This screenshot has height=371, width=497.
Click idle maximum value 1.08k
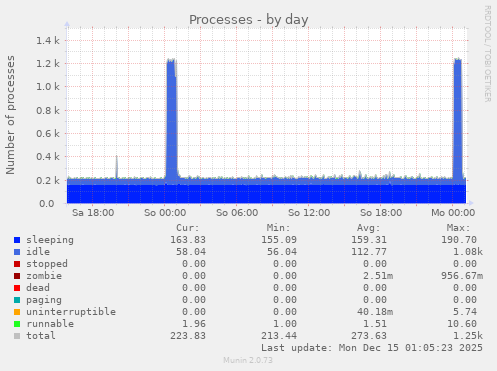[x=468, y=252]
